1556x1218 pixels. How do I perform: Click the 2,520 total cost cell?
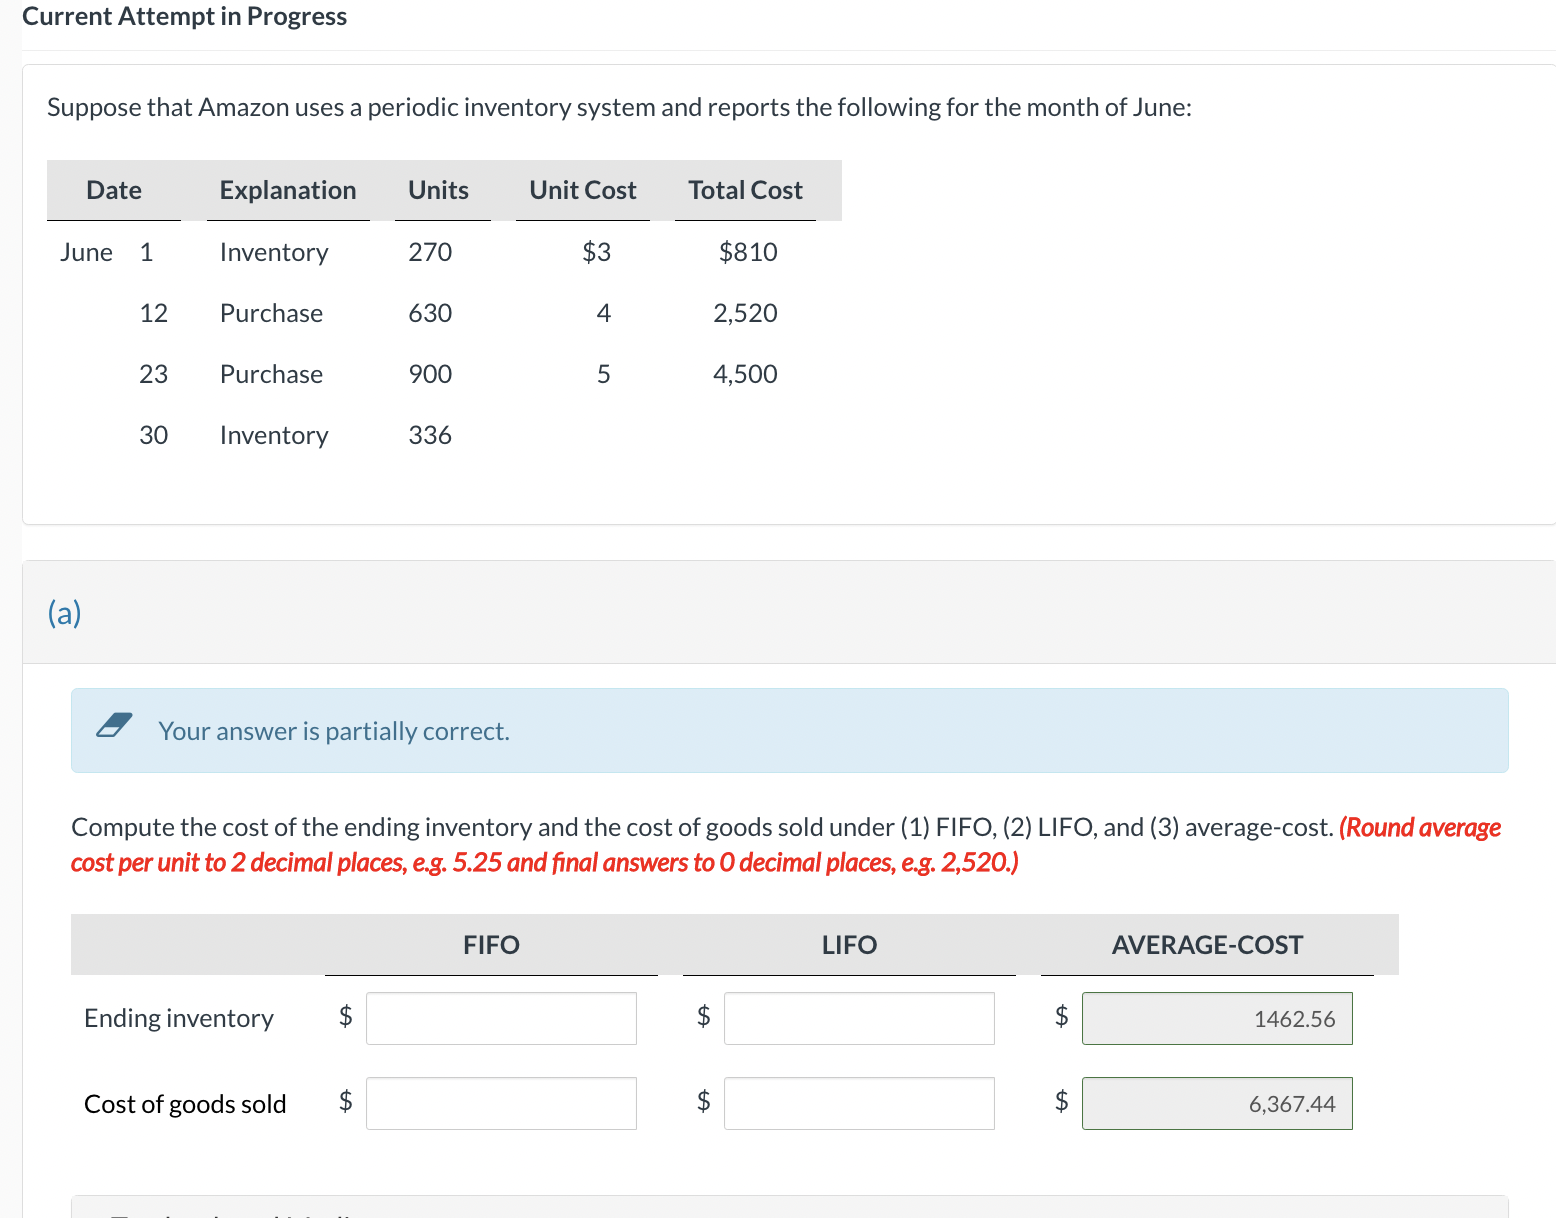745,313
